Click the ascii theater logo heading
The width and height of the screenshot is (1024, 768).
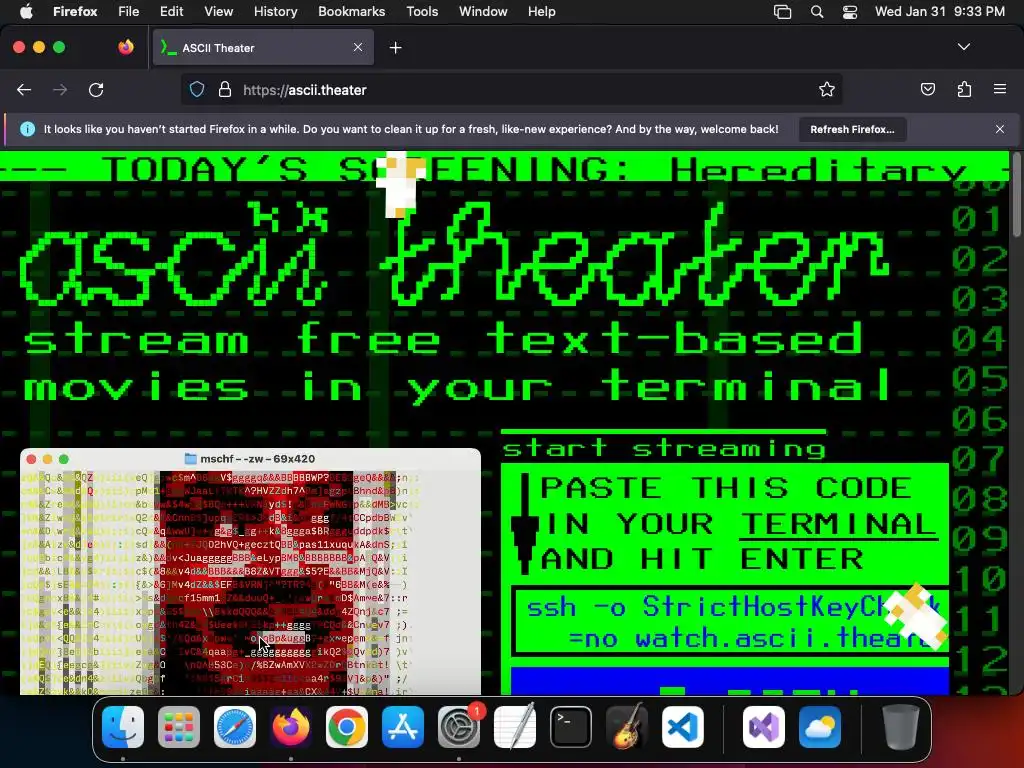[x=454, y=255]
